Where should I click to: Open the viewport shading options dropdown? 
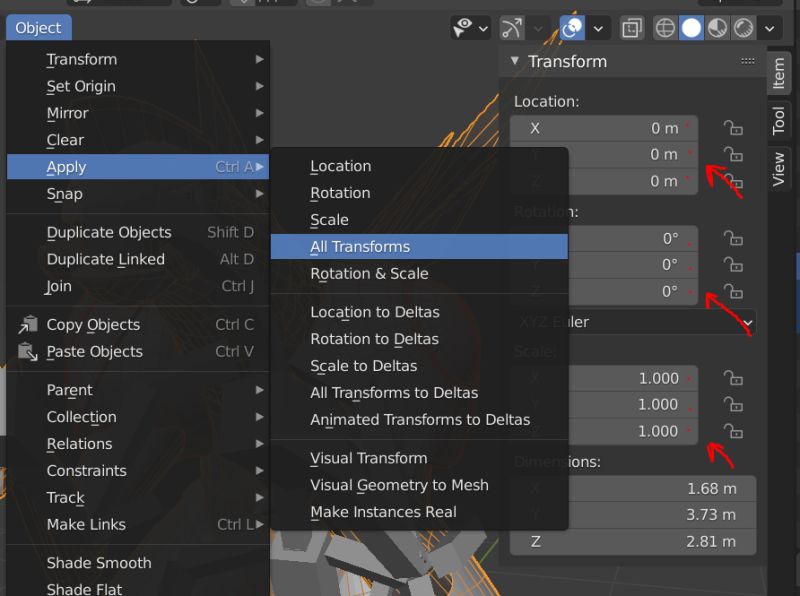coord(770,28)
